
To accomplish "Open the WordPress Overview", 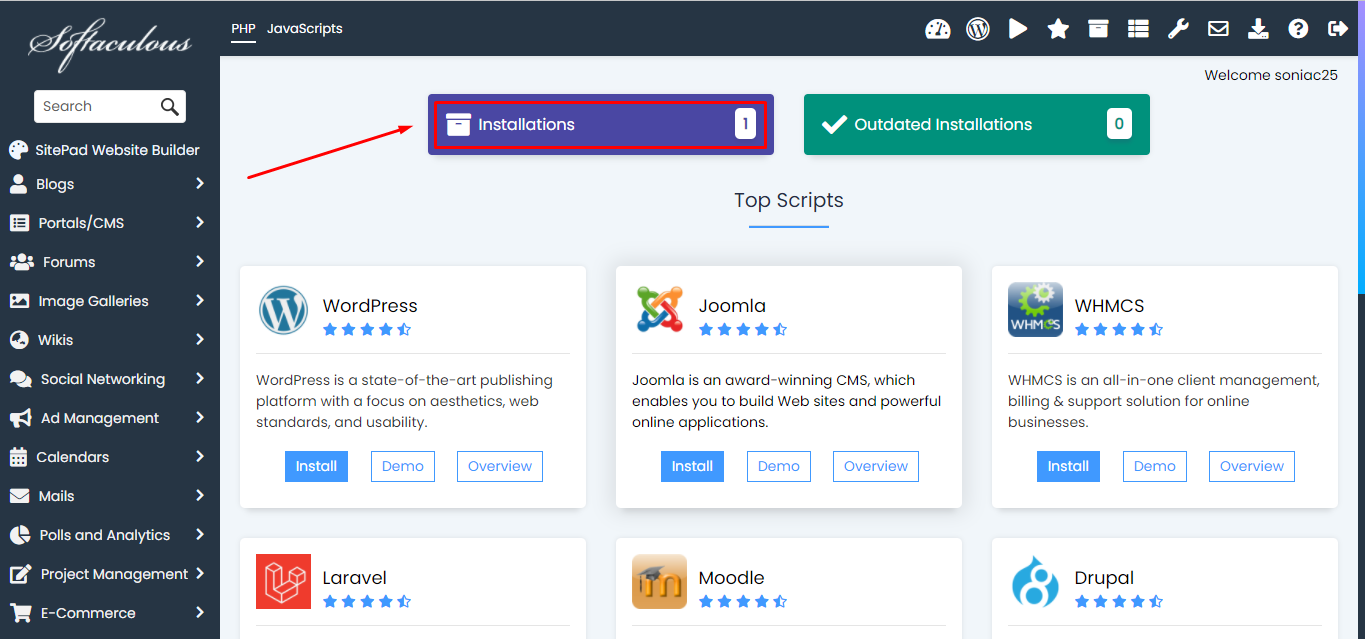I will pyautogui.click(x=500, y=466).
